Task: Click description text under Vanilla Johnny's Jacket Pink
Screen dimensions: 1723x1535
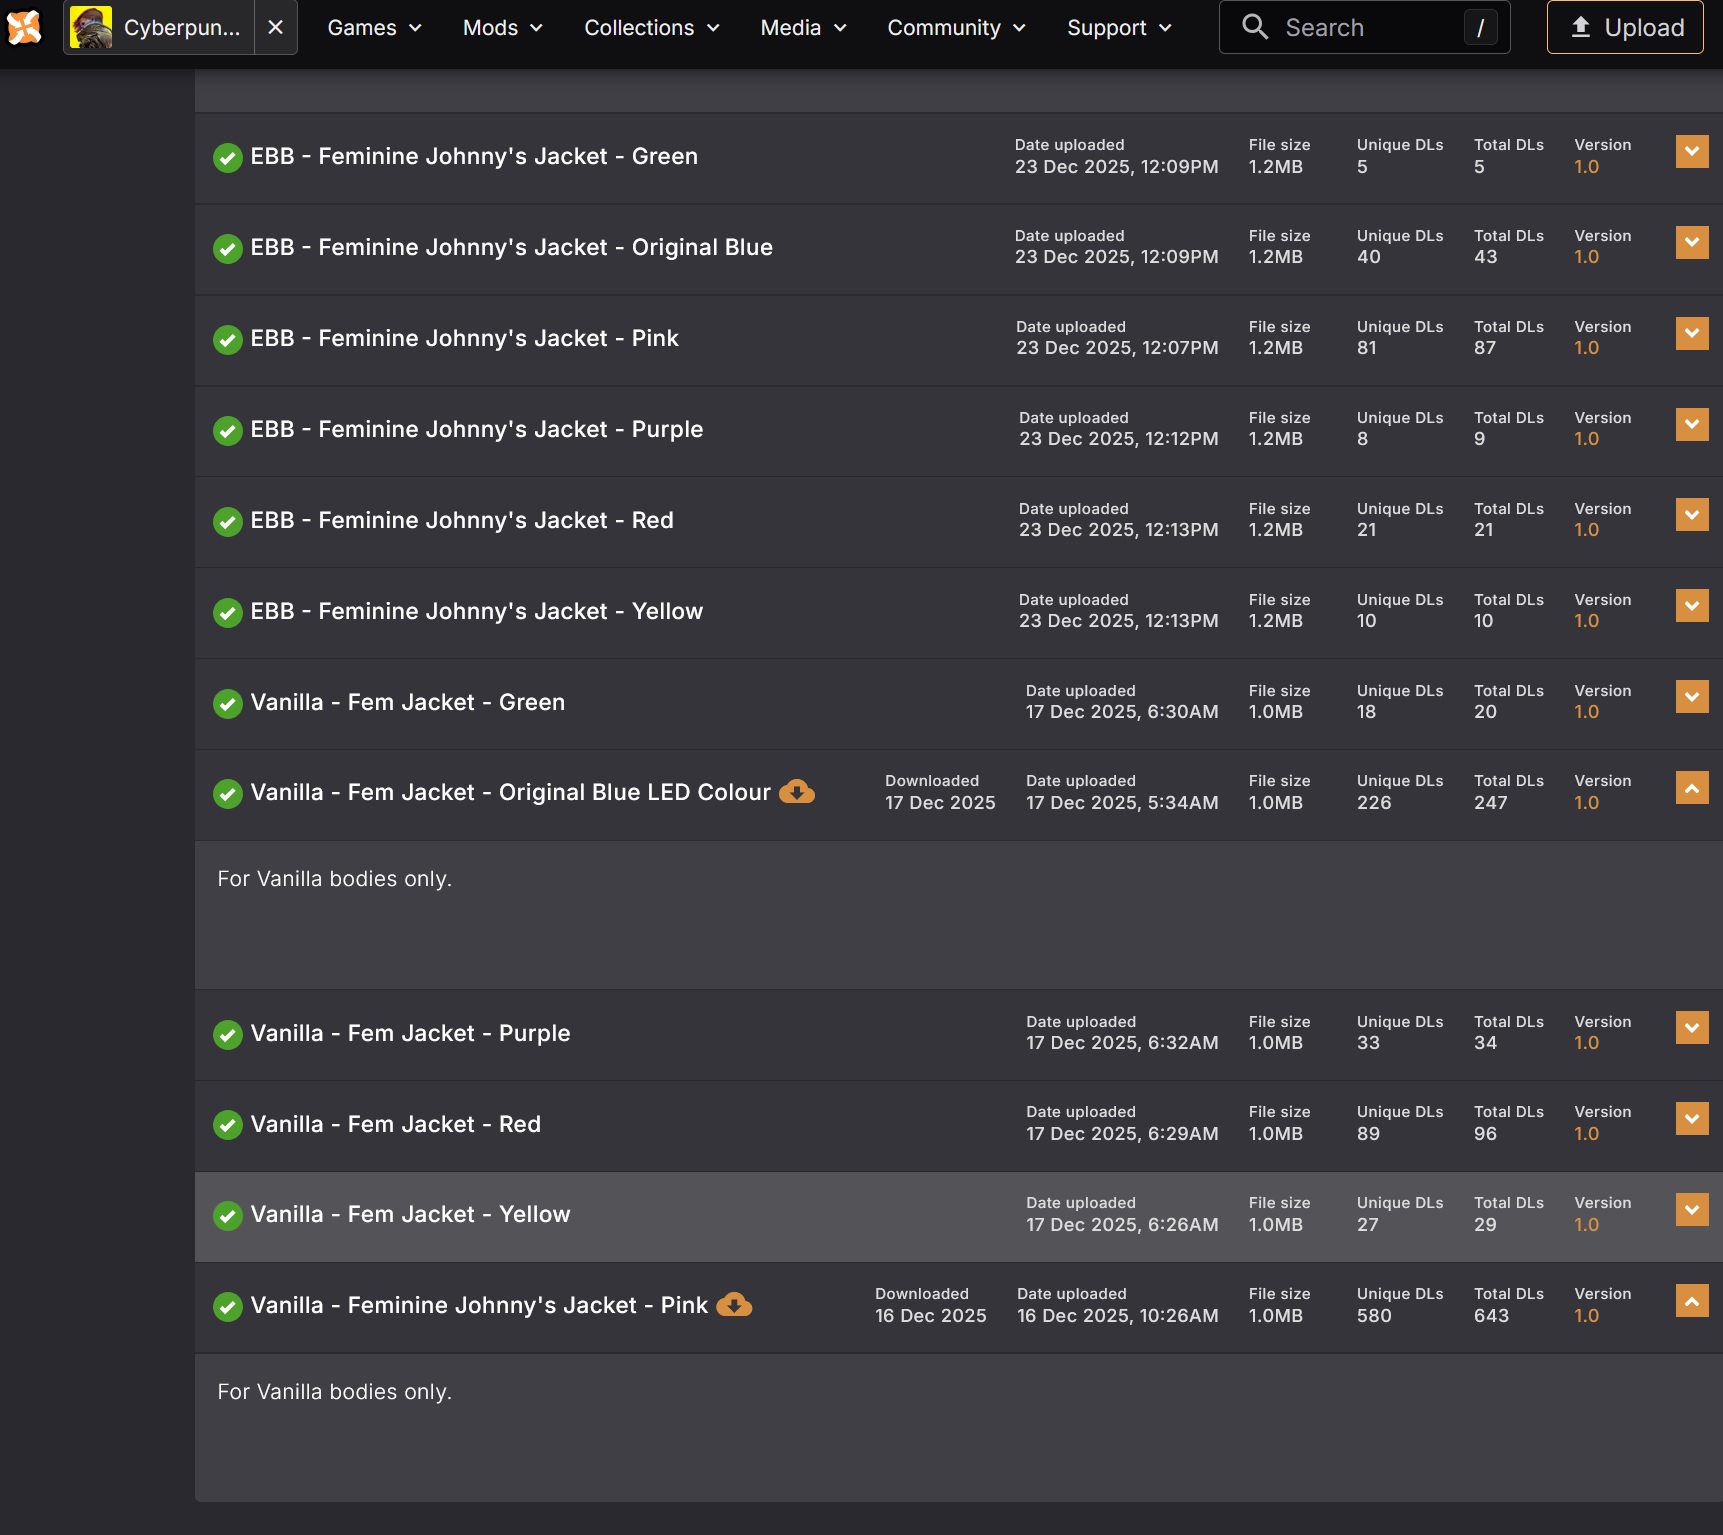Action: click(335, 1392)
